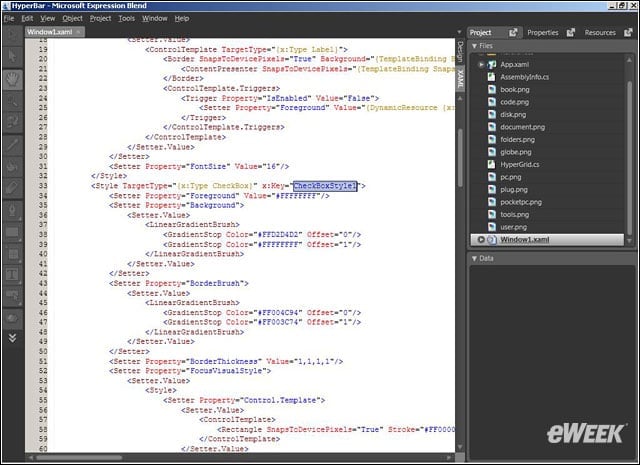Image resolution: width=640 pixels, height=465 pixels.
Task: Select disk.png in the Files list
Action: click(513, 114)
